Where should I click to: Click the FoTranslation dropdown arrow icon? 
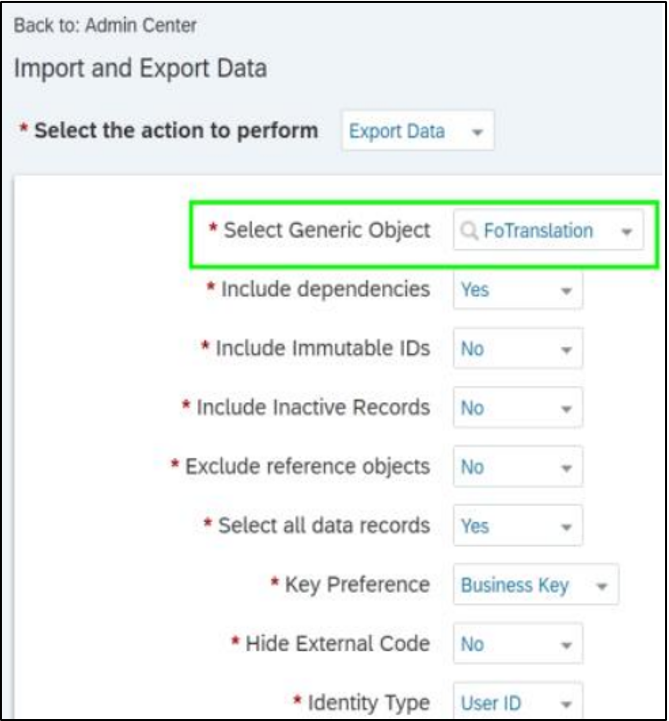[626, 232]
